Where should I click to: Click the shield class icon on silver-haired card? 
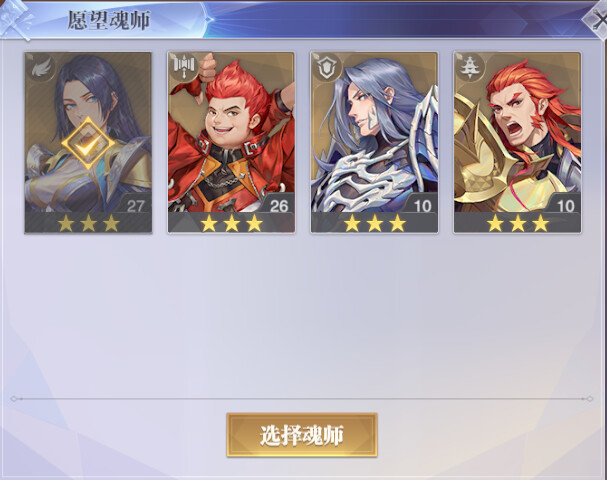pos(328,67)
